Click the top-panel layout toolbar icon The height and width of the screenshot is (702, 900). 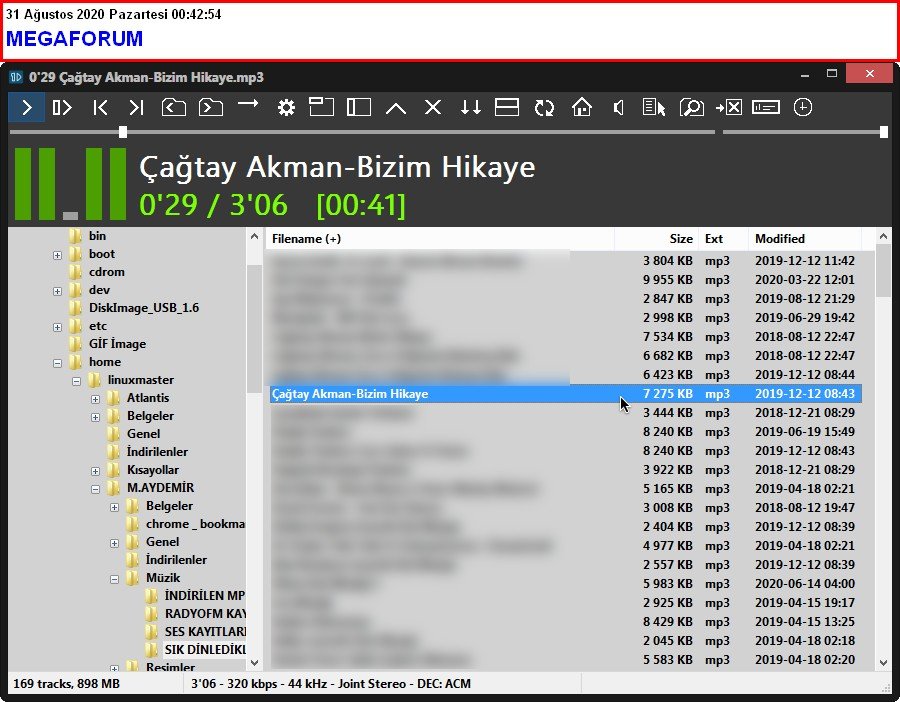[321, 107]
